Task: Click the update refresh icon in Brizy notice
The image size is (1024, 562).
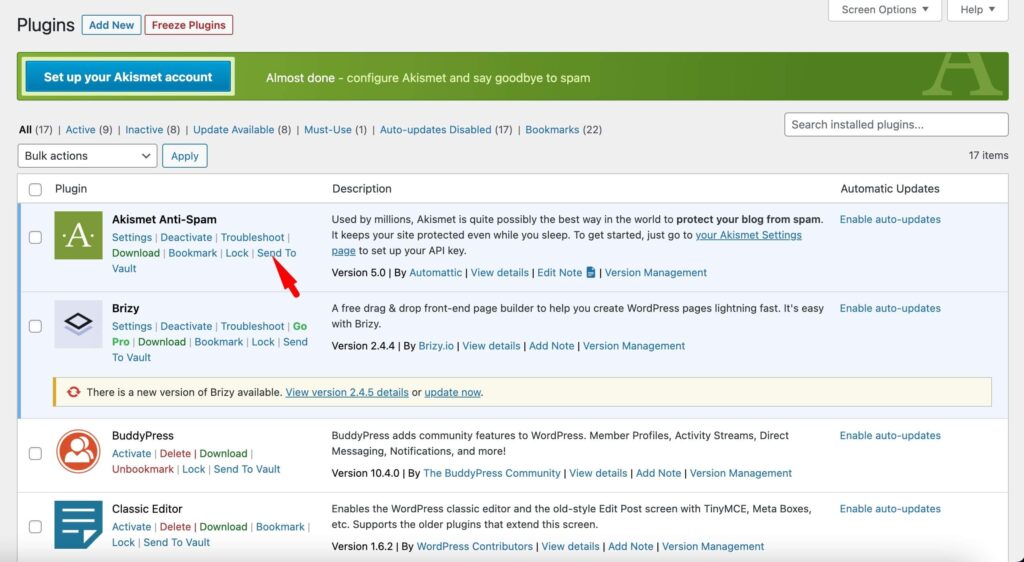Action: pyautogui.click(x=73, y=392)
